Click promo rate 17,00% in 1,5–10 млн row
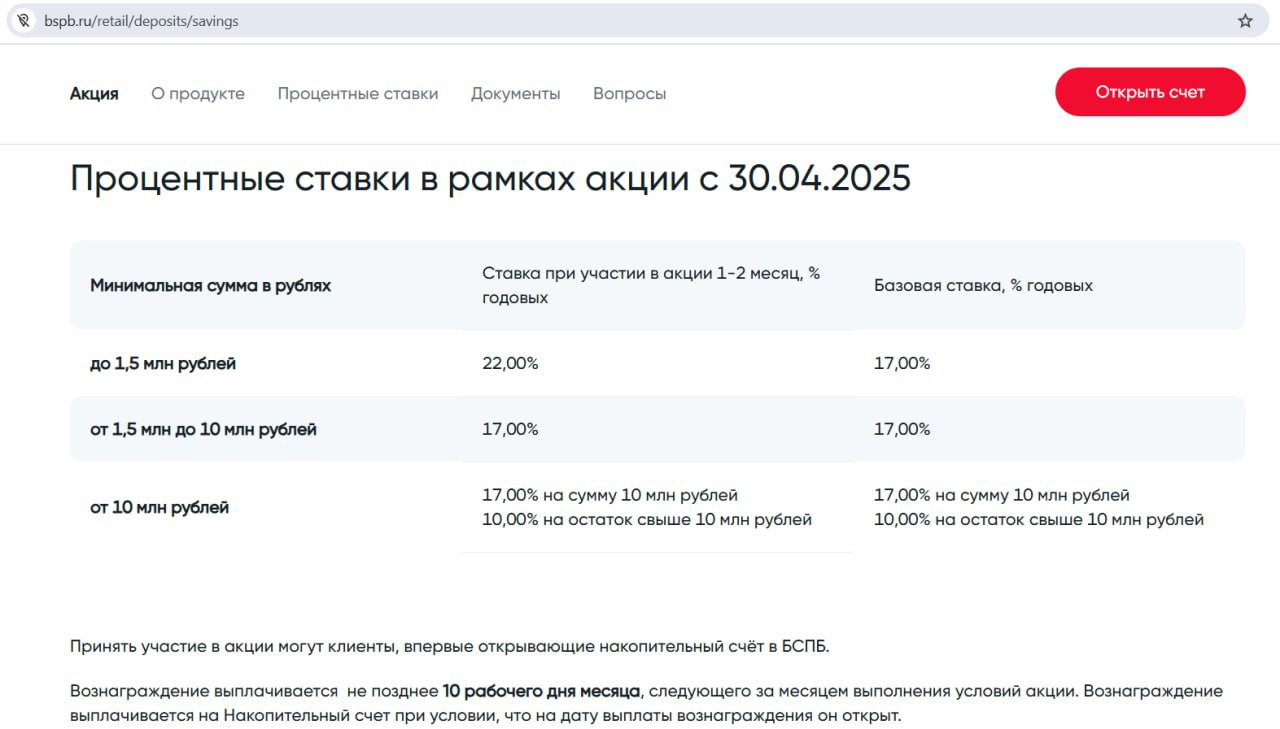Image resolution: width=1280 pixels, height=729 pixels. point(510,429)
